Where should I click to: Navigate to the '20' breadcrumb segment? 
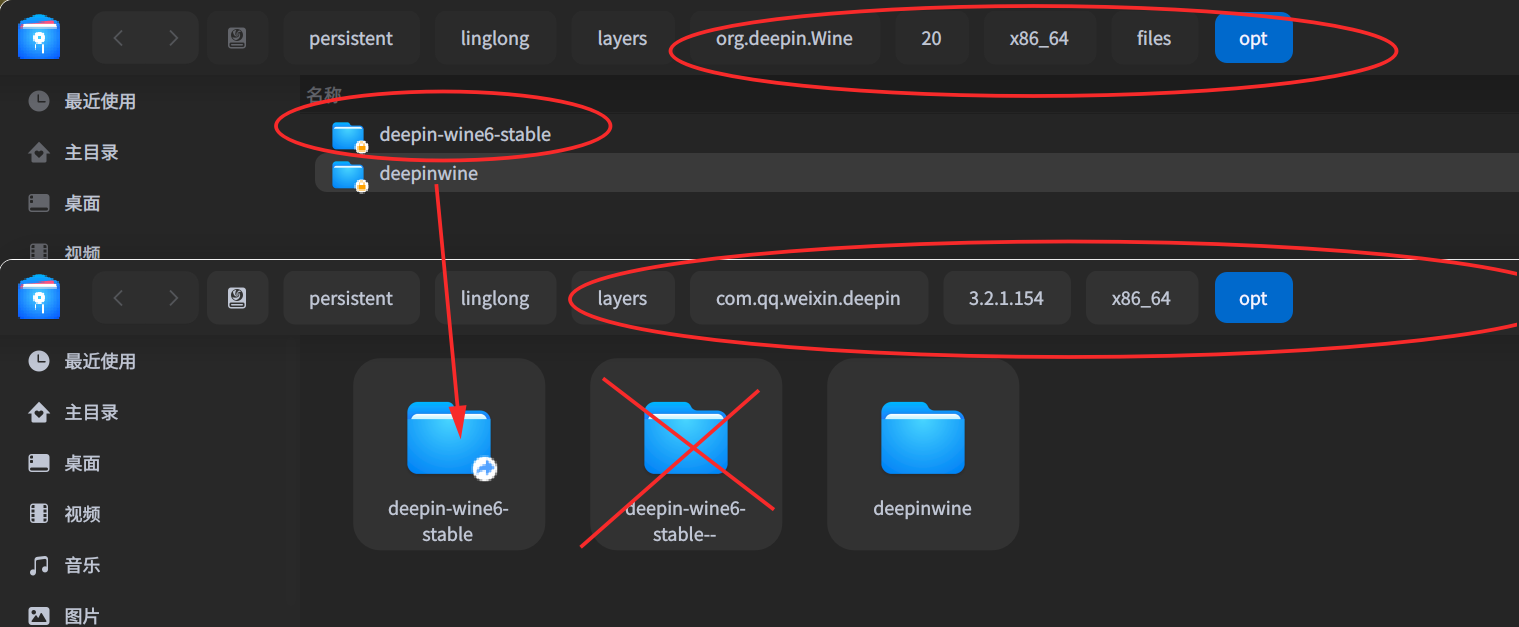pos(931,38)
